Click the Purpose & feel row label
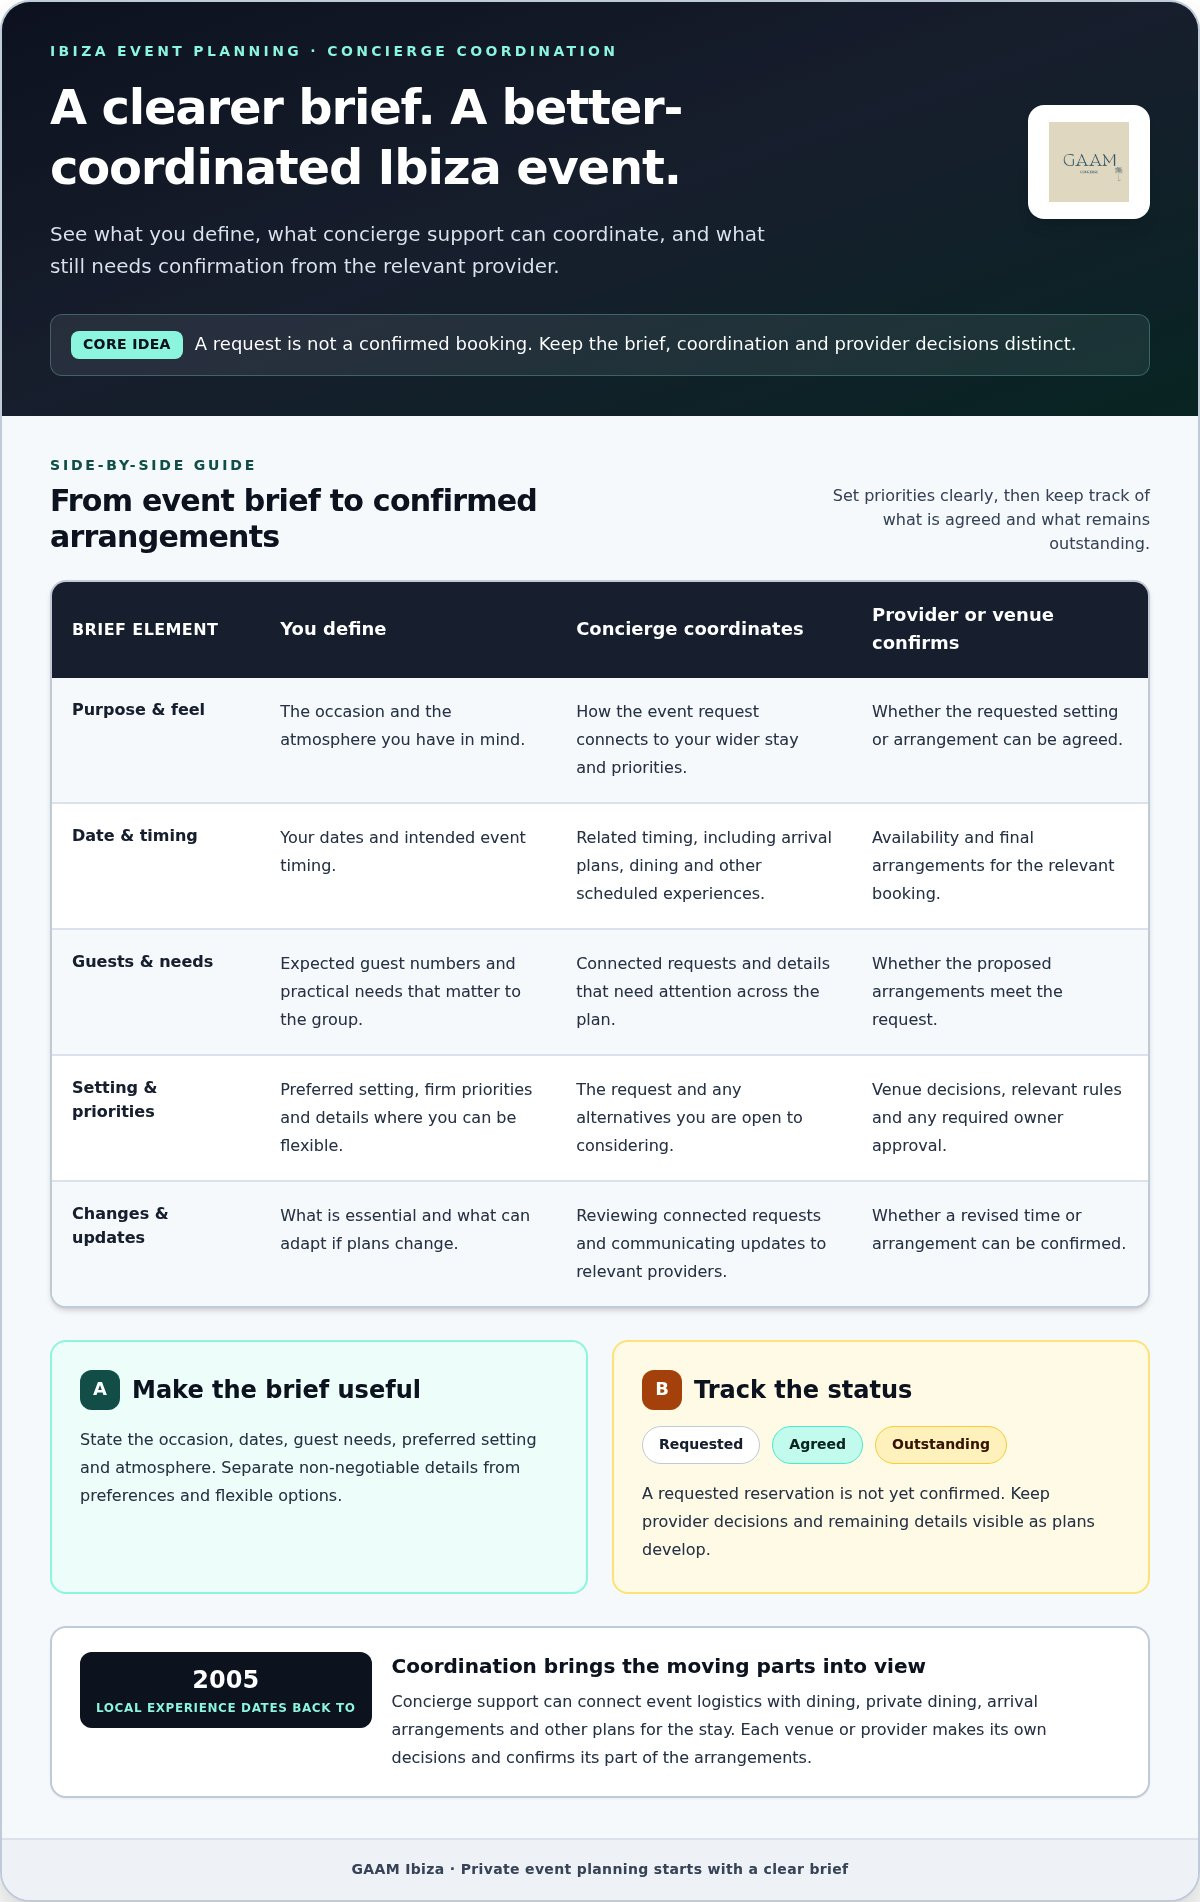1200x1902 pixels. pos(138,710)
